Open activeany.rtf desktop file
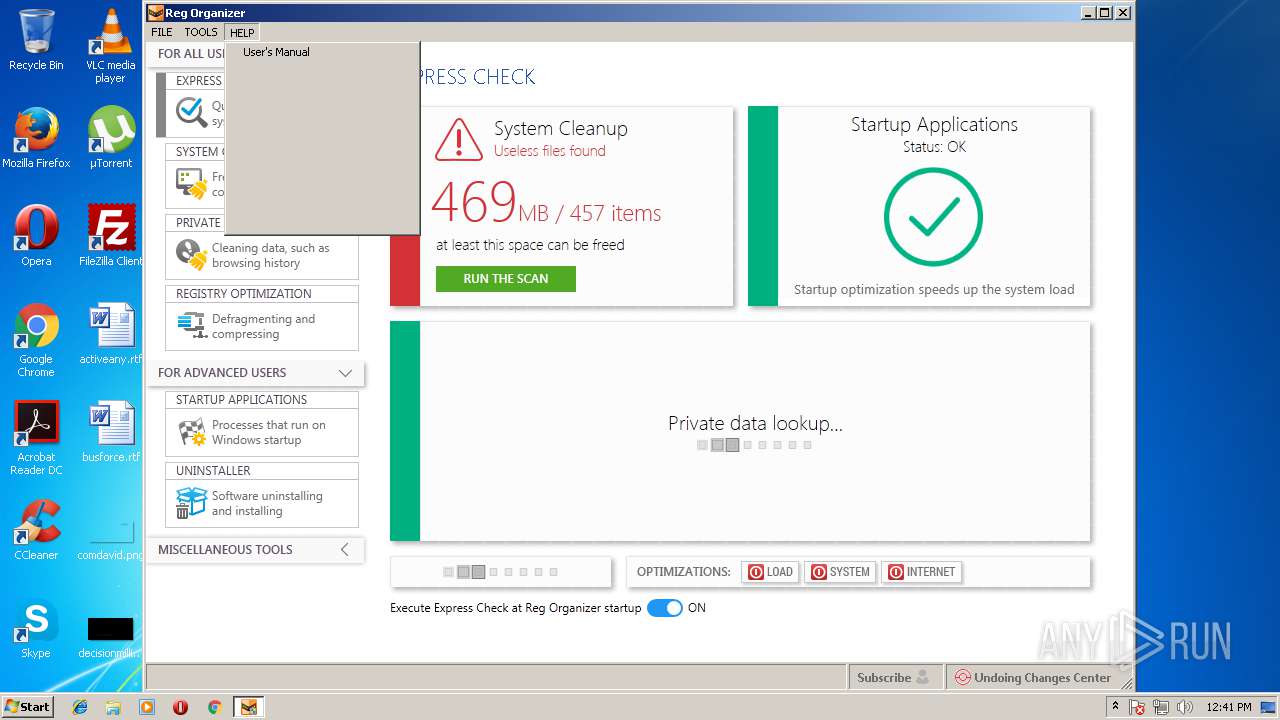 point(110,334)
